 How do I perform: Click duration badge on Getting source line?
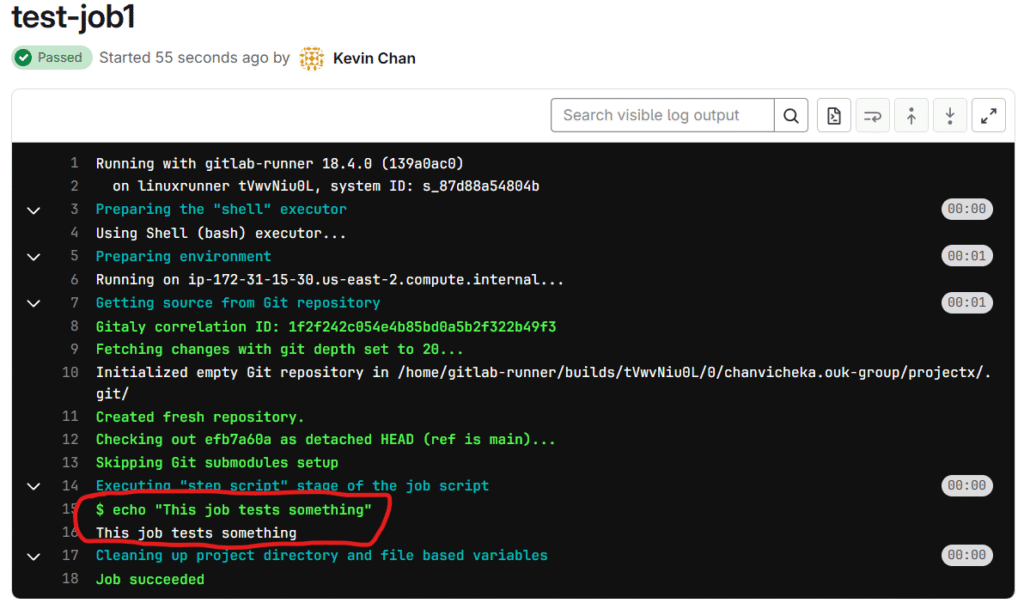966,303
